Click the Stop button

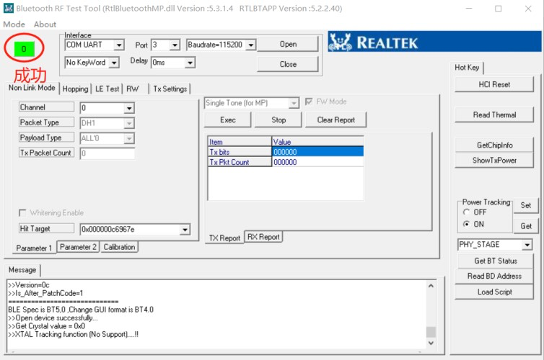278,120
